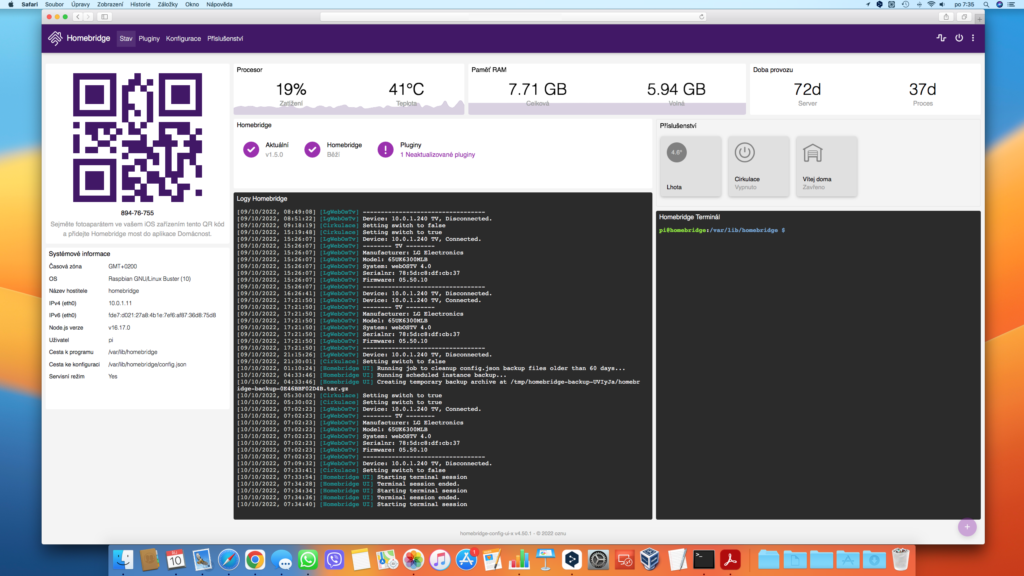The width and height of the screenshot is (1024, 576).
Task: Open the volume control in the menu bar
Action: click(942, 5)
